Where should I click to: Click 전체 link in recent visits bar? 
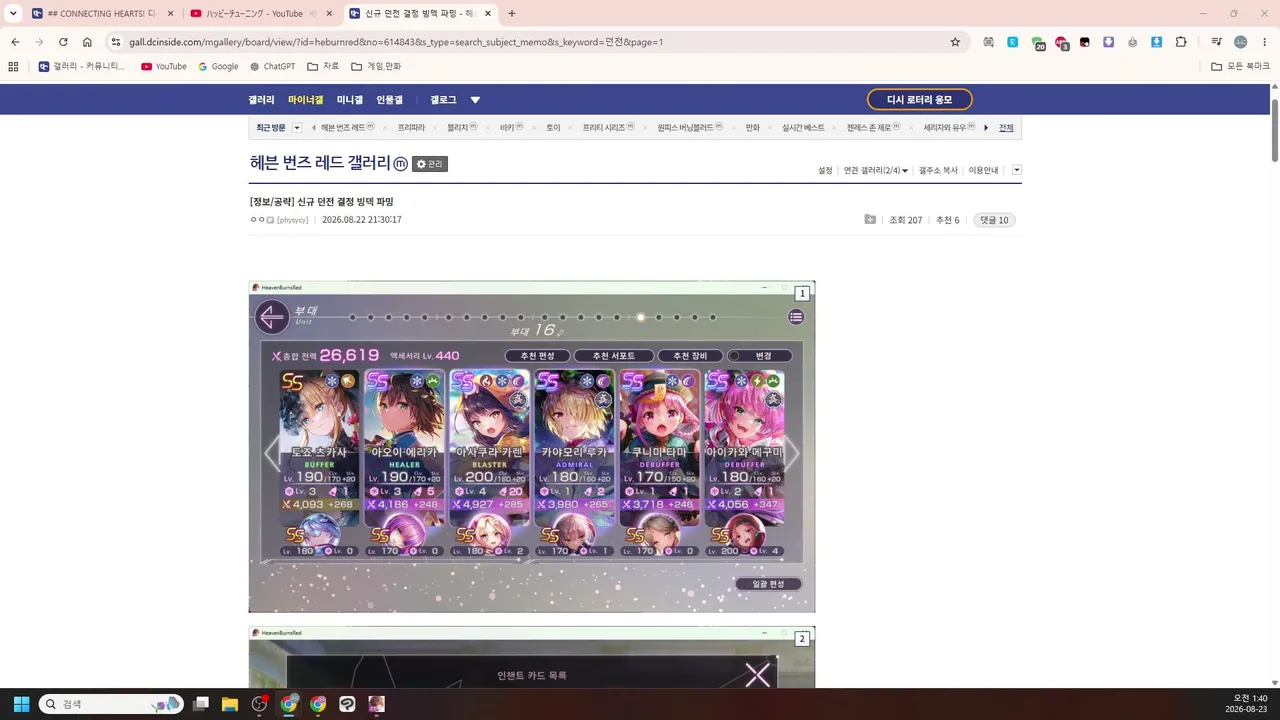click(x=1006, y=128)
